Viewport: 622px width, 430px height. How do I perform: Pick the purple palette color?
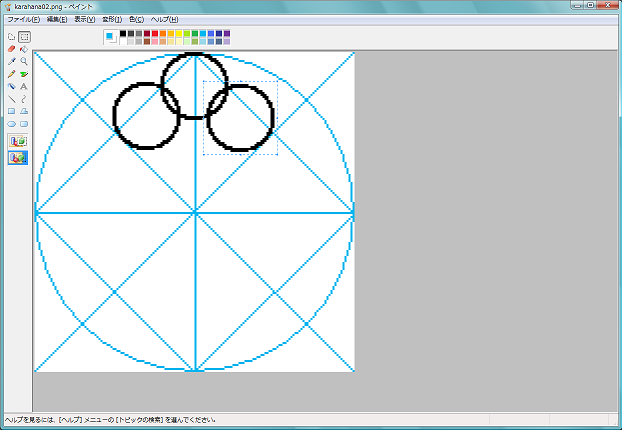coord(227,34)
